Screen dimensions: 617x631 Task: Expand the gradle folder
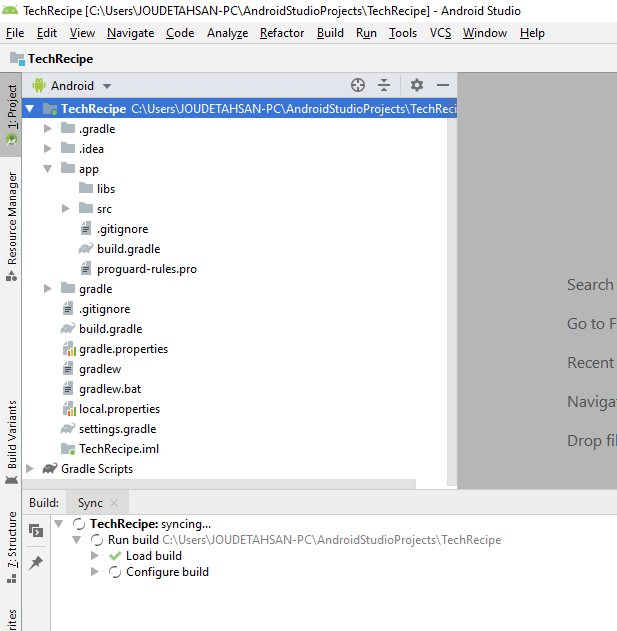click(47, 289)
